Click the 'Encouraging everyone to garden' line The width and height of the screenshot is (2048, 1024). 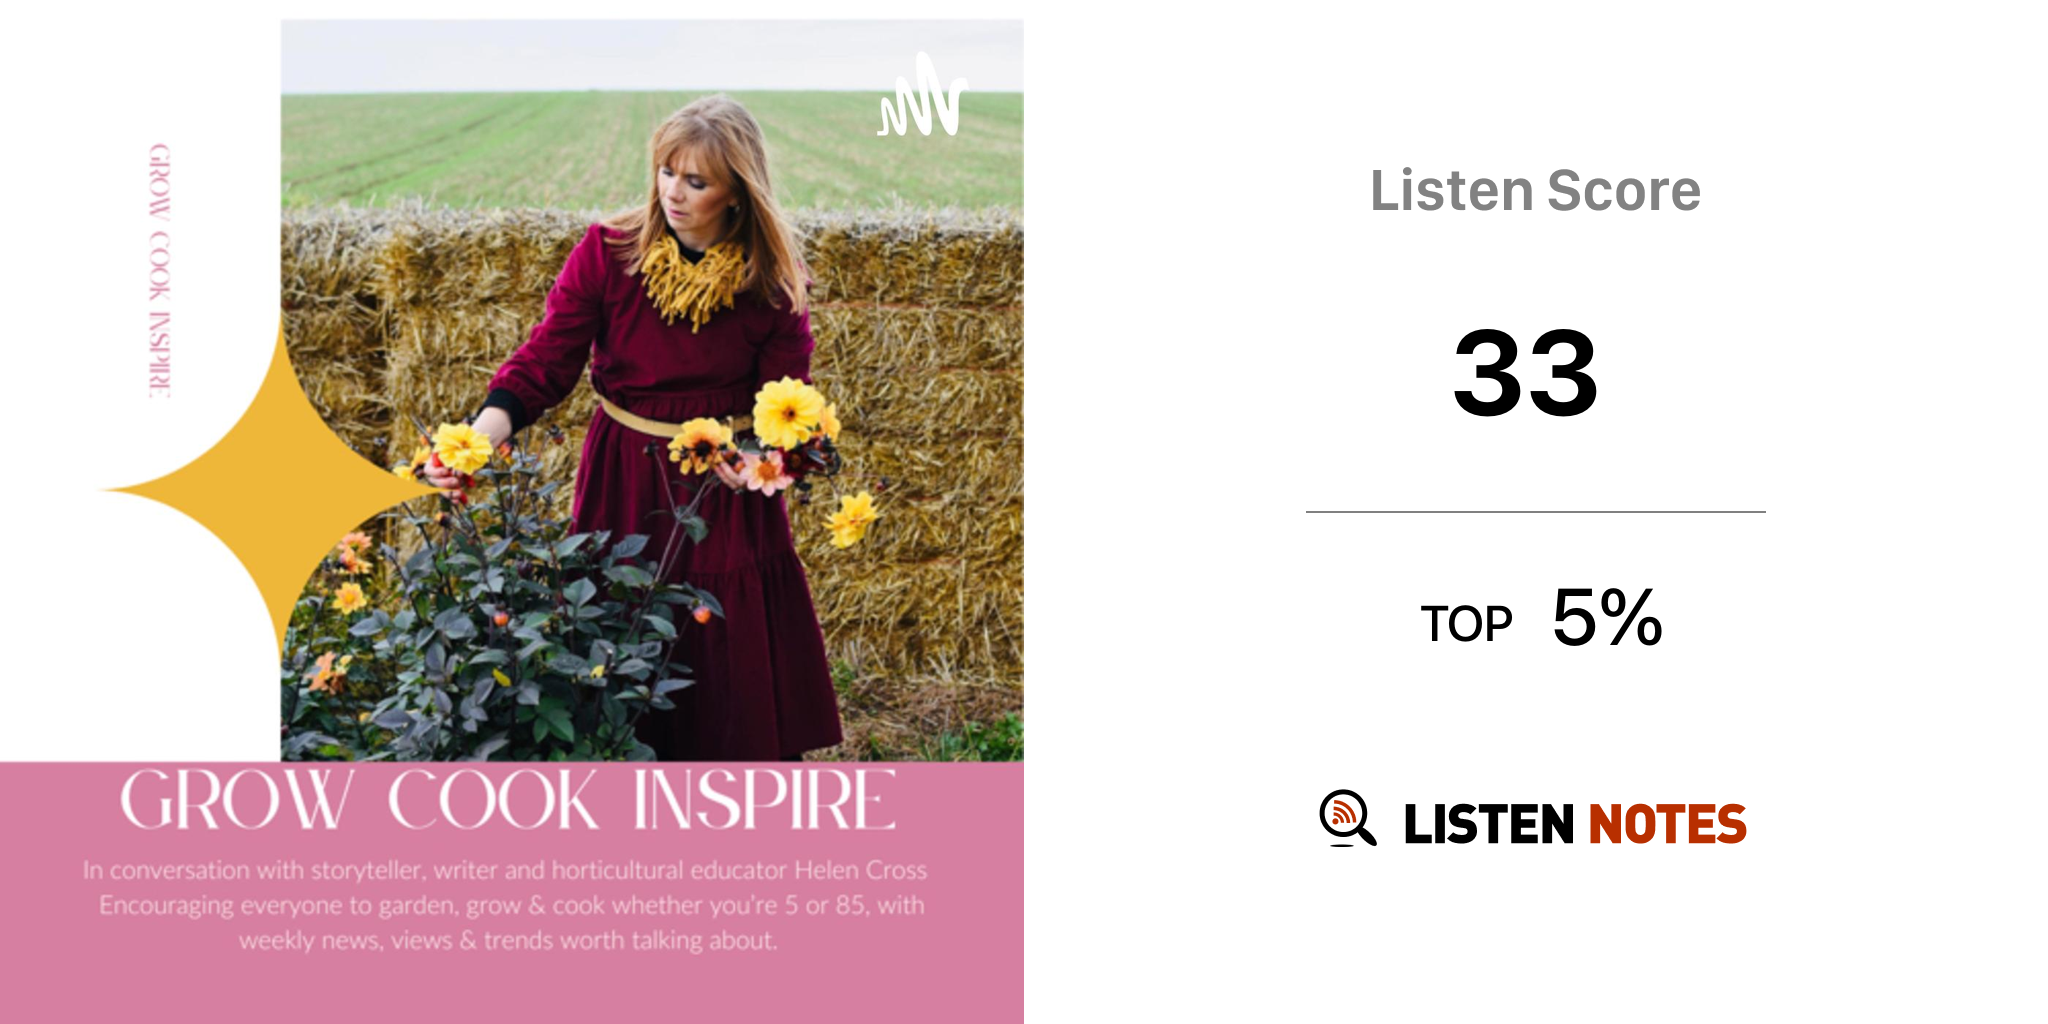(511, 905)
